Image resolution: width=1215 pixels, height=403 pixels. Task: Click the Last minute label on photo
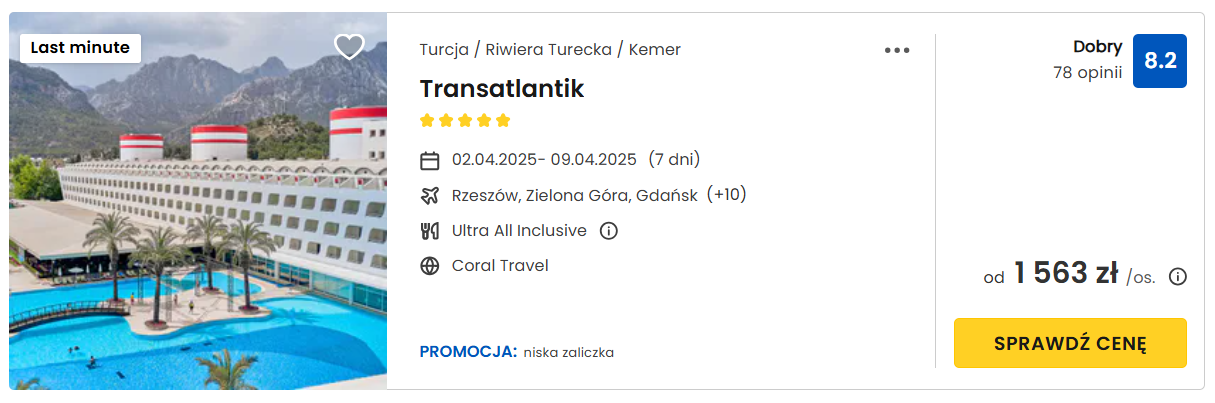click(80, 47)
